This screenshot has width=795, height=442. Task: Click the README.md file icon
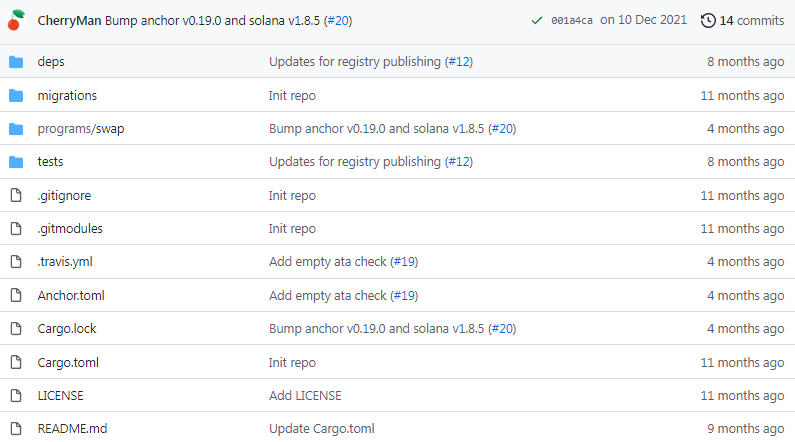(16, 428)
